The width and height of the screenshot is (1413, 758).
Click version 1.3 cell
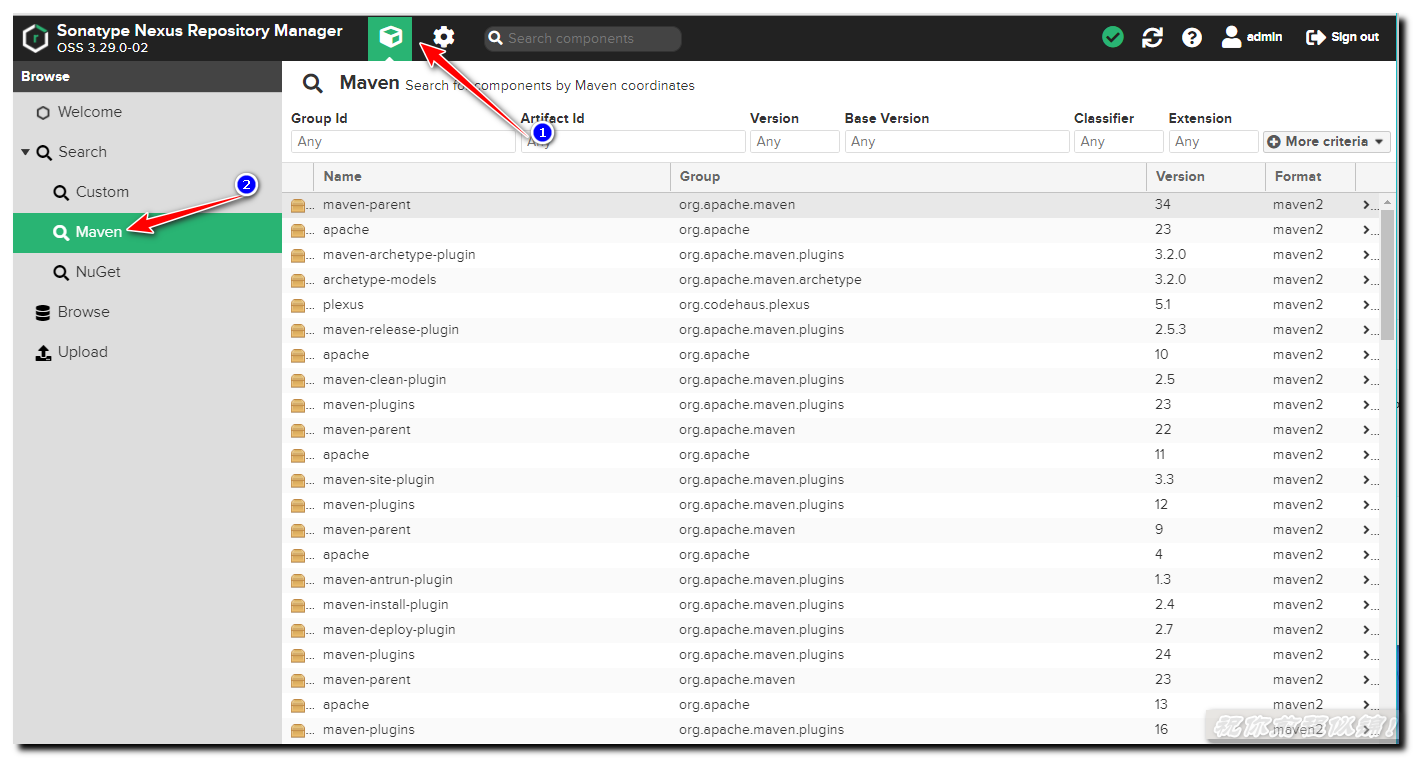click(1163, 580)
